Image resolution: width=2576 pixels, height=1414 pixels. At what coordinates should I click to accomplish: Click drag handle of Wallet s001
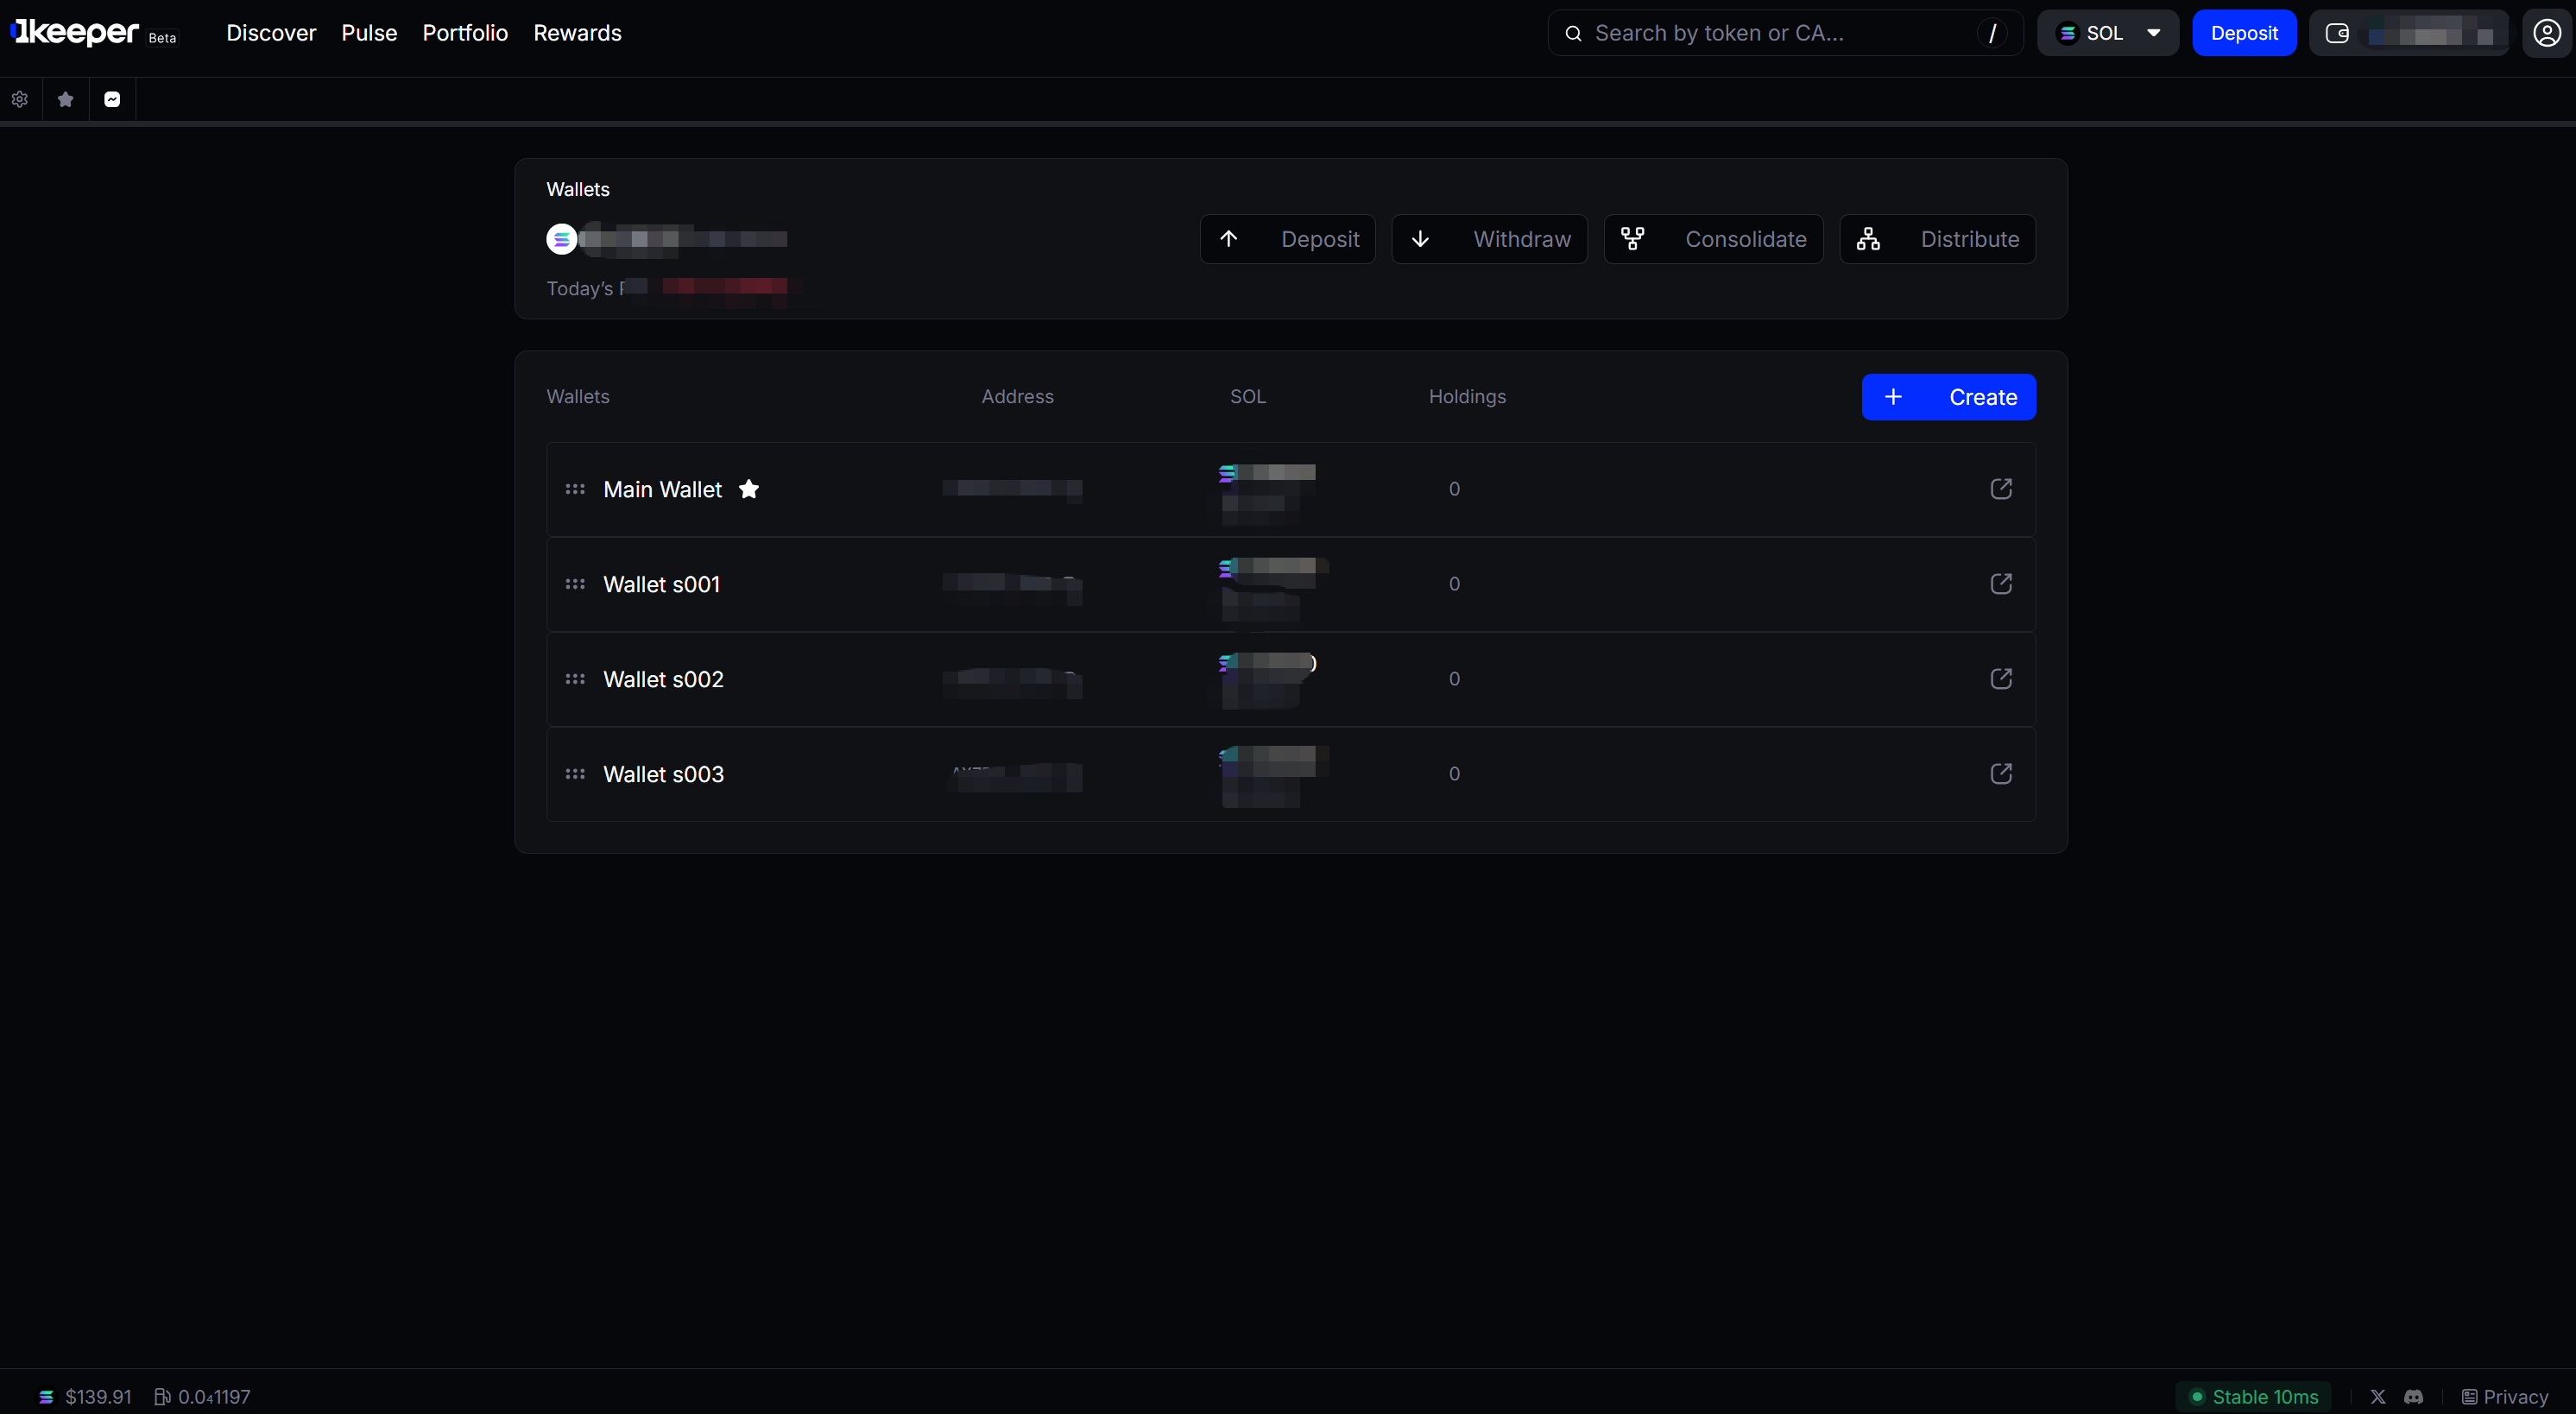(x=575, y=584)
